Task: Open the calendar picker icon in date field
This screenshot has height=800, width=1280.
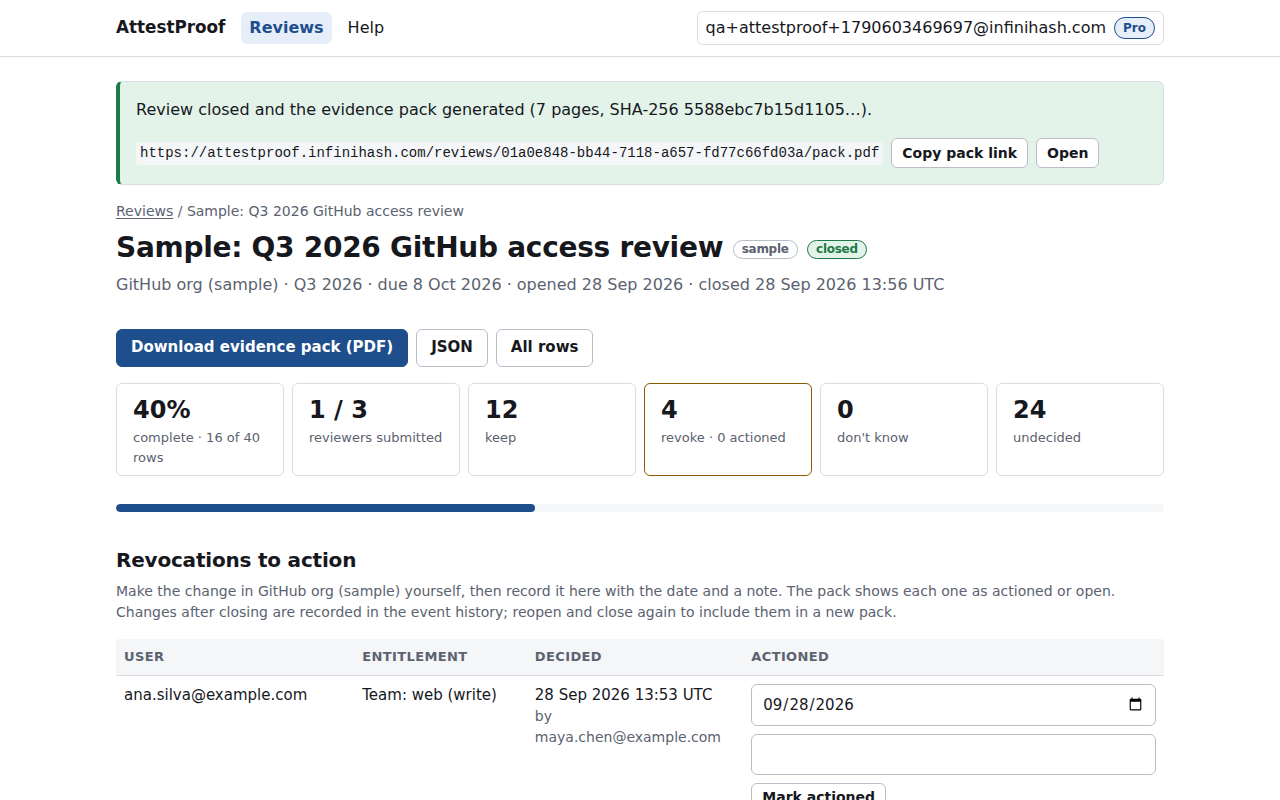Action: point(1135,704)
